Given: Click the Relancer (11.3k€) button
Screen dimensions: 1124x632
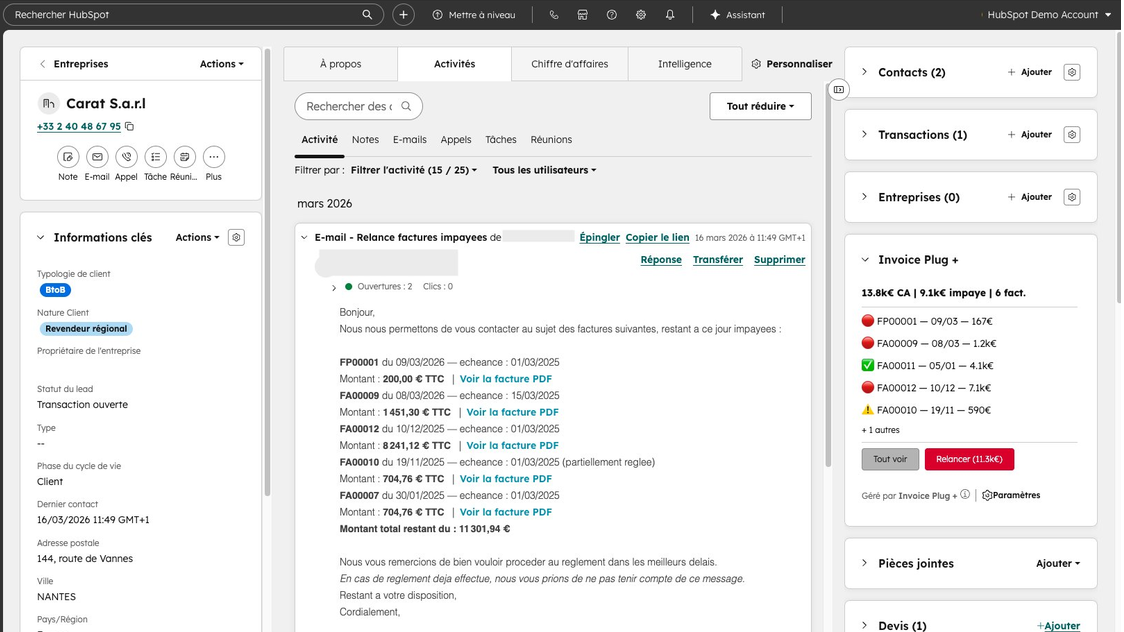Looking at the screenshot, I should pyautogui.click(x=969, y=459).
